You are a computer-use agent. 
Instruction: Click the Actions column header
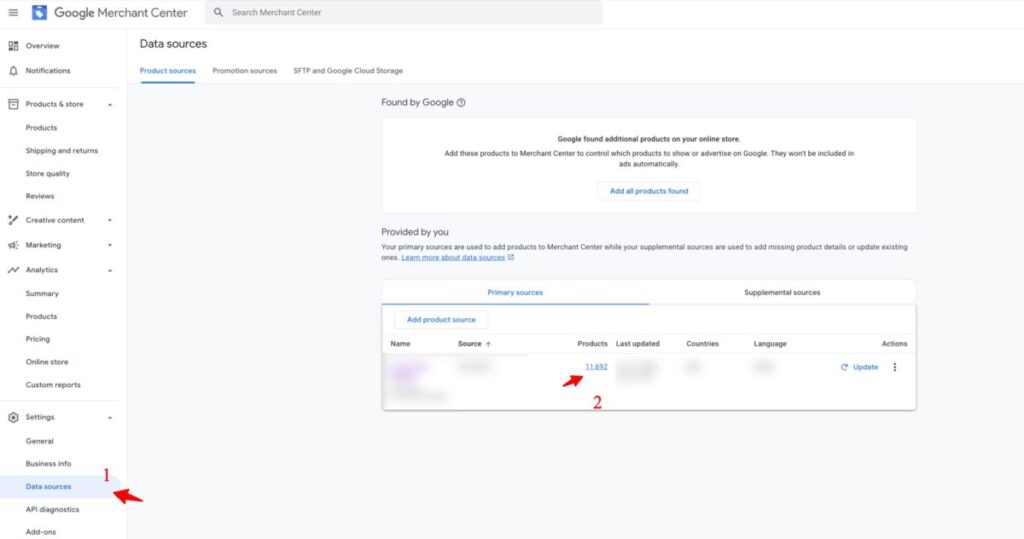(x=894, y=344)
